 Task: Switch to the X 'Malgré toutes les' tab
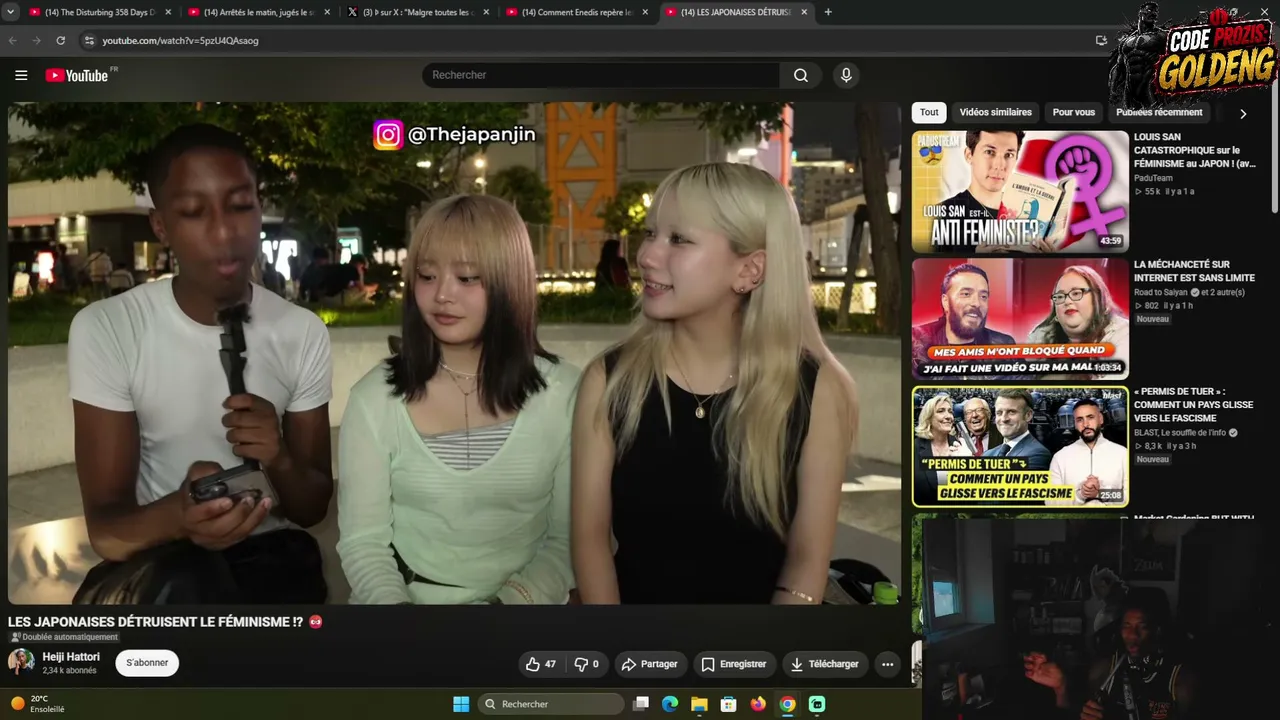click(x=418, y=12)
